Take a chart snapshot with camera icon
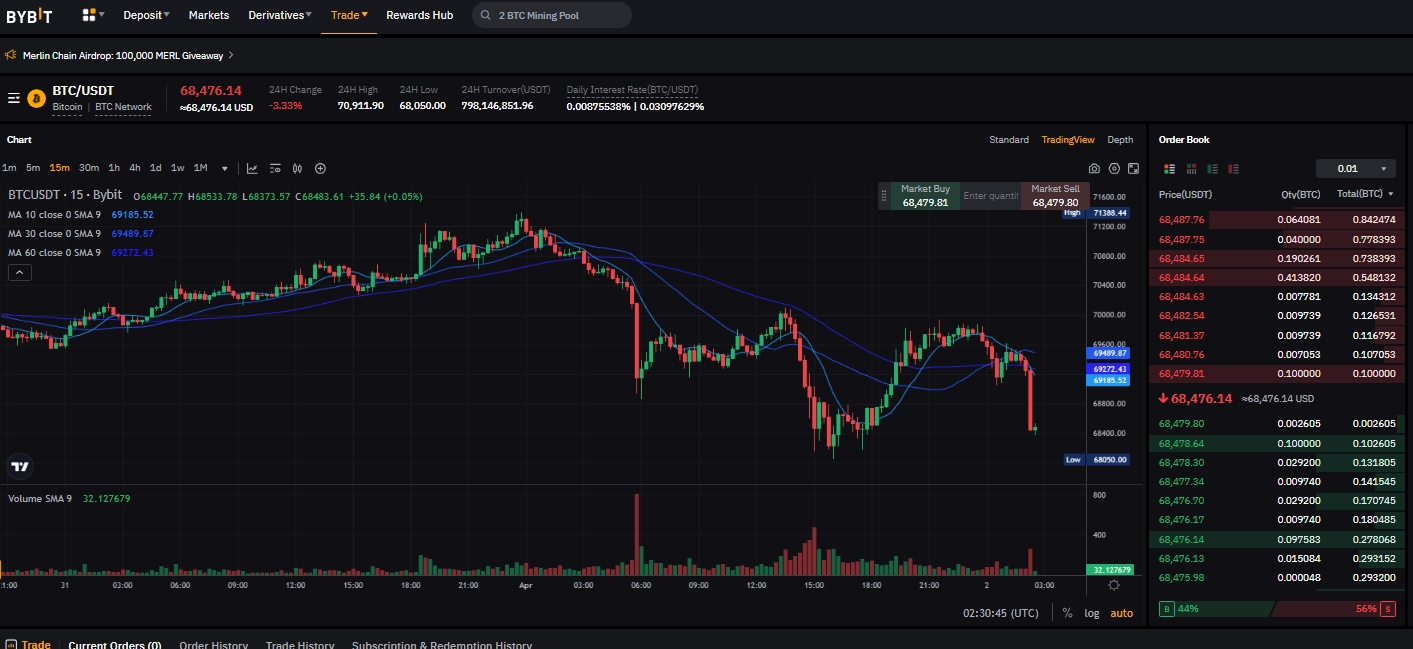Screen dimensions: 1413x649 coord(1095,168)
